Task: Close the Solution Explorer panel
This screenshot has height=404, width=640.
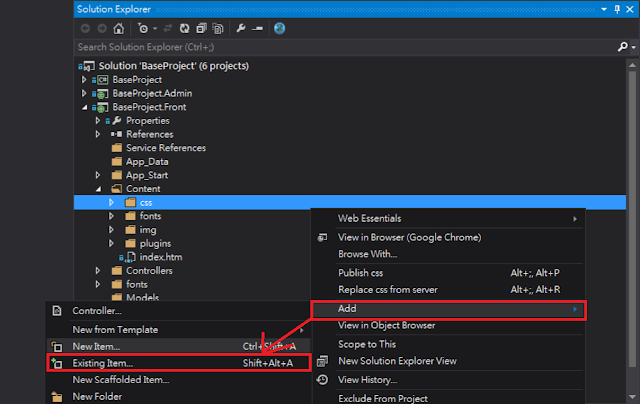Action: coord(630,9)
